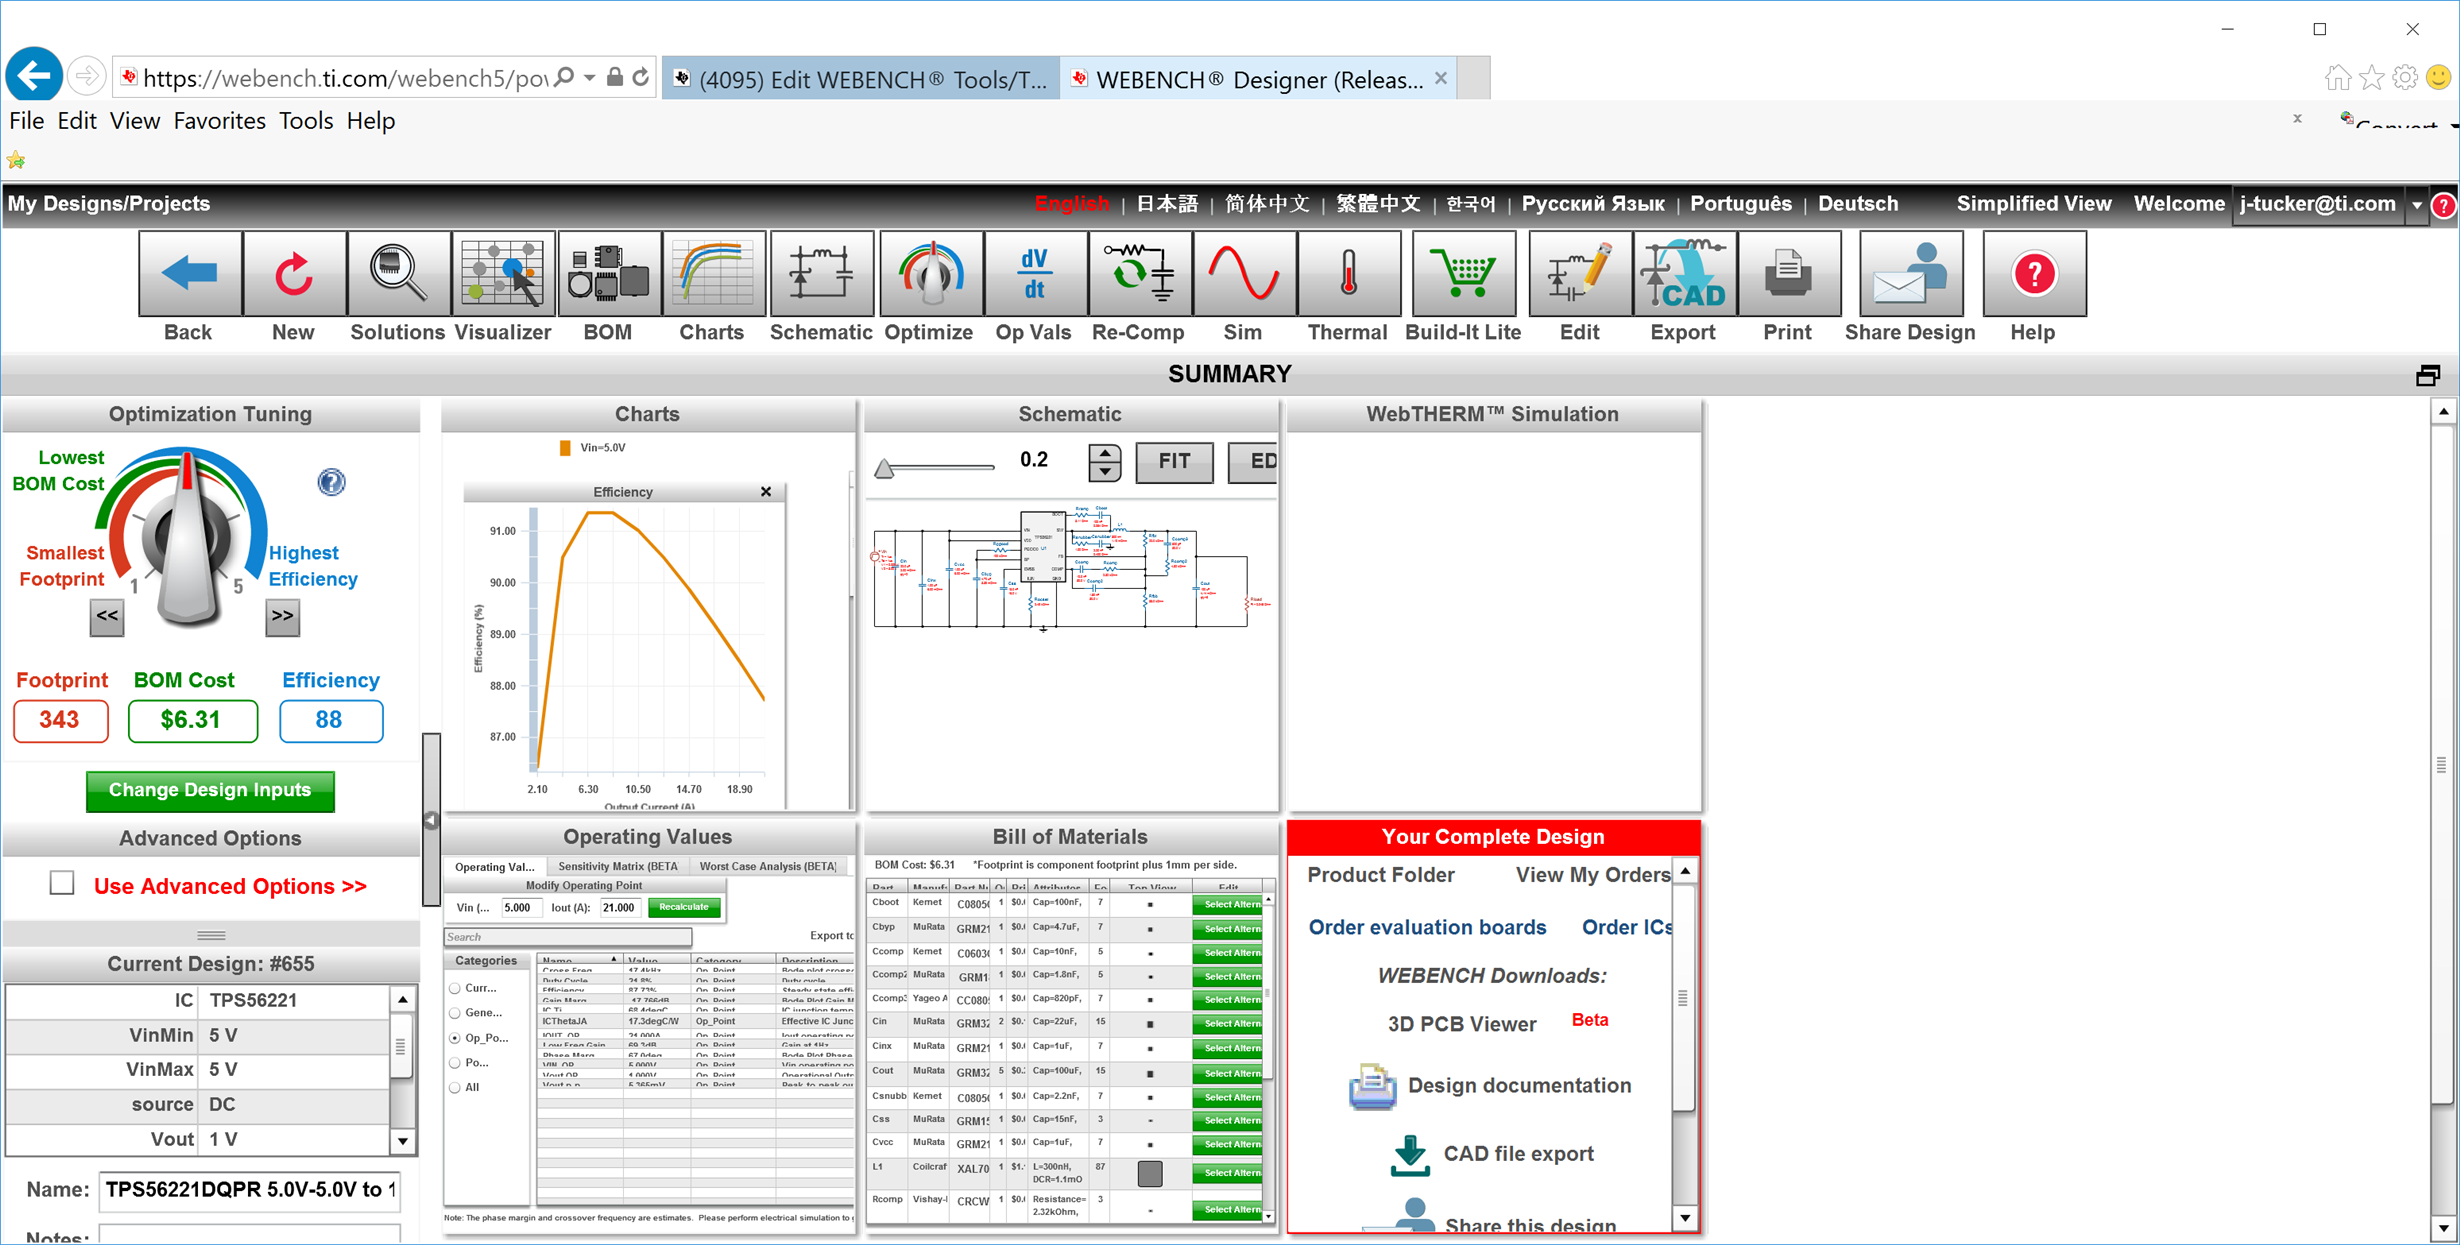Open the Optimize dial icon
Image resolution: width=2460 pixels, height=1245 pixels.
click(x=930, y=274)
